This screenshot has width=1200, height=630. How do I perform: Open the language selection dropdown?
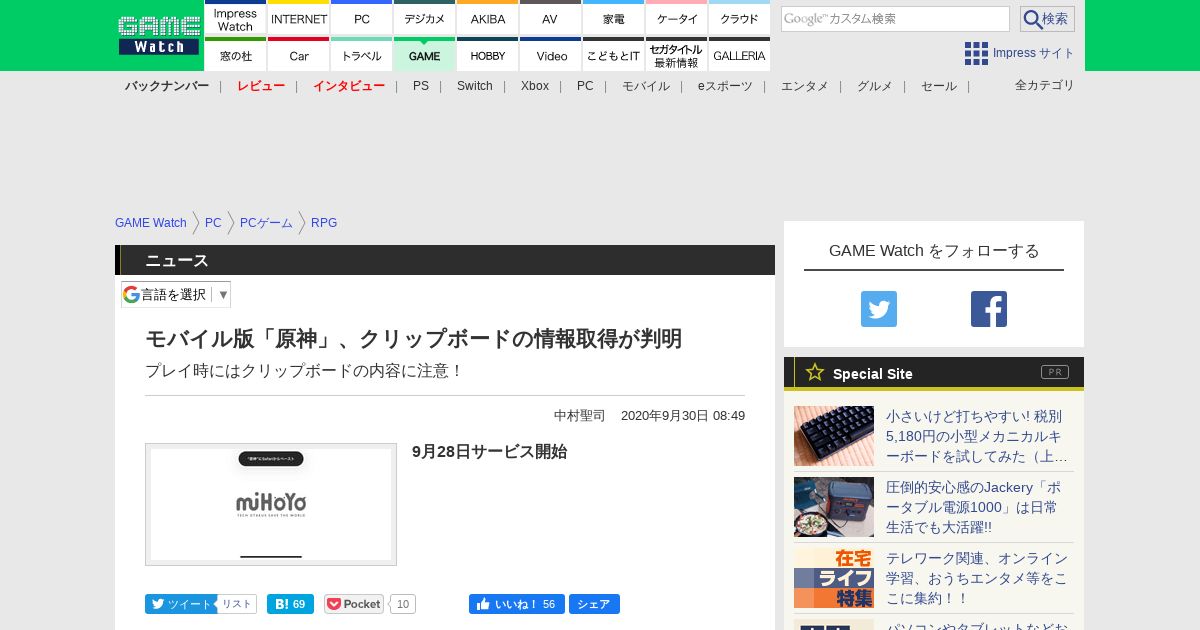tap(176, 294)
